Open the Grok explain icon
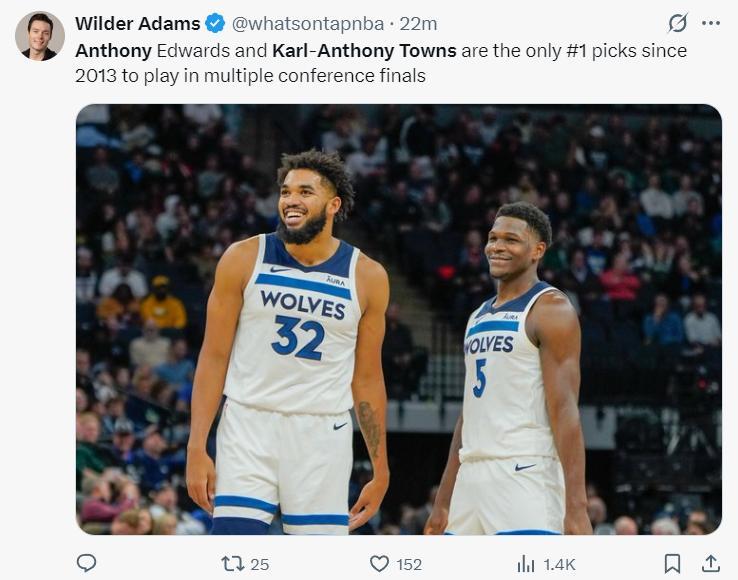The height and width of the screenshot is (580, 738). point(678,23)
